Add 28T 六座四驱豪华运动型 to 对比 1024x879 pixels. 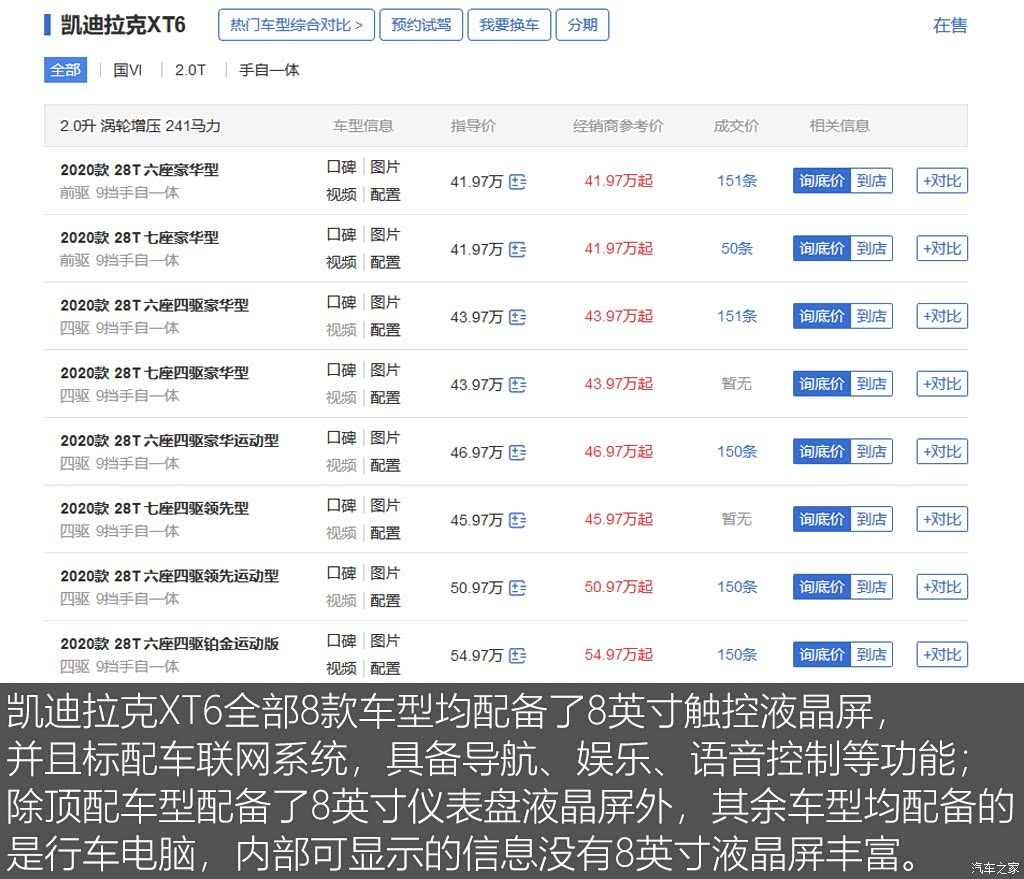tap(942, 452)
